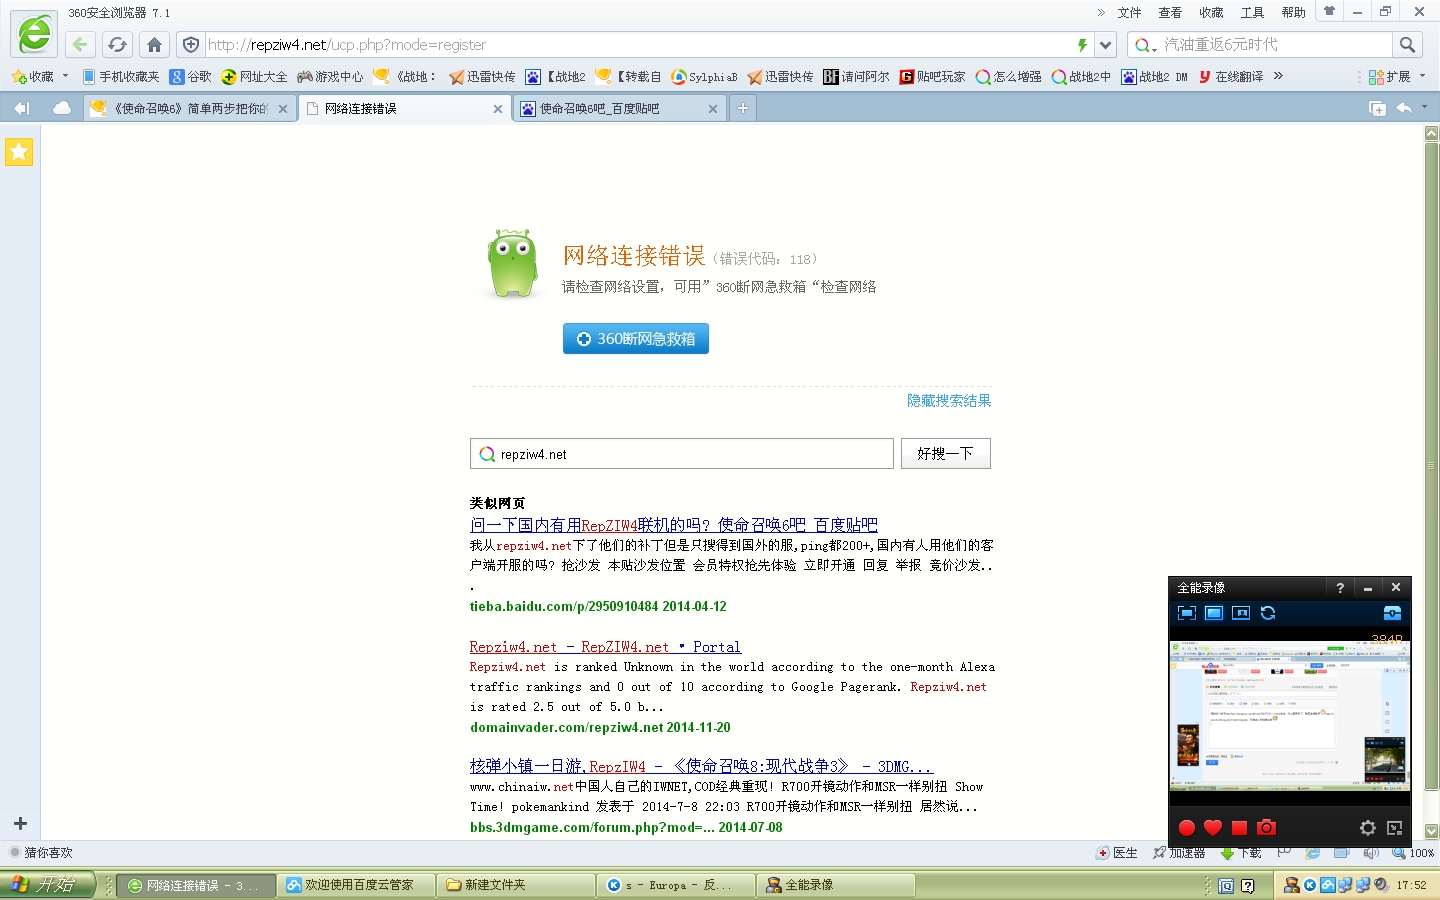This screenshot has height=900, width=1440.
Task: Click the search magnifier button
Action: pyautogui.click(x=1407, y=44)
